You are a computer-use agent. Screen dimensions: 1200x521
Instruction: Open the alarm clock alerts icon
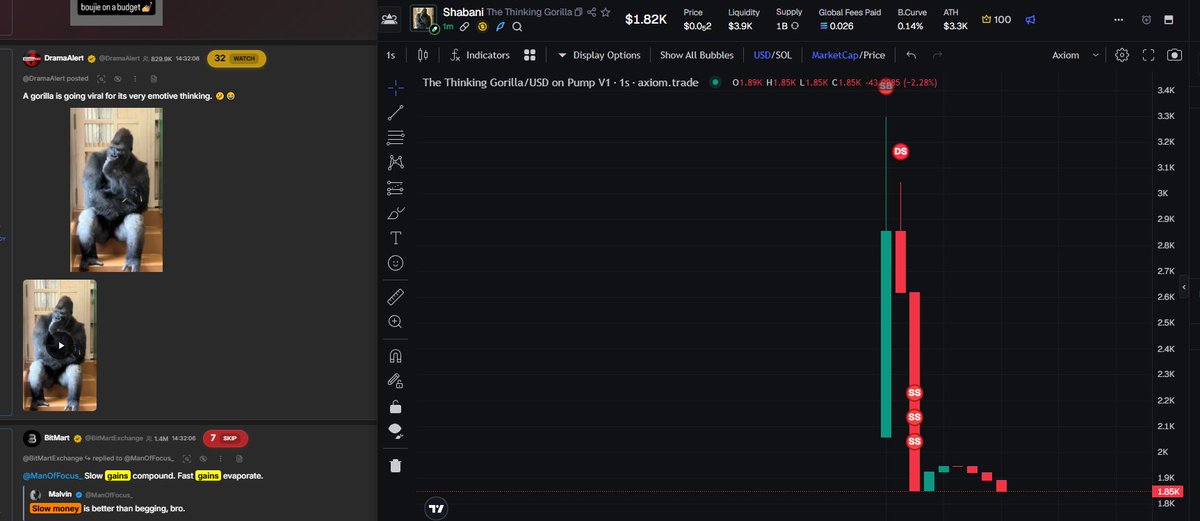tap(1145, 19)
